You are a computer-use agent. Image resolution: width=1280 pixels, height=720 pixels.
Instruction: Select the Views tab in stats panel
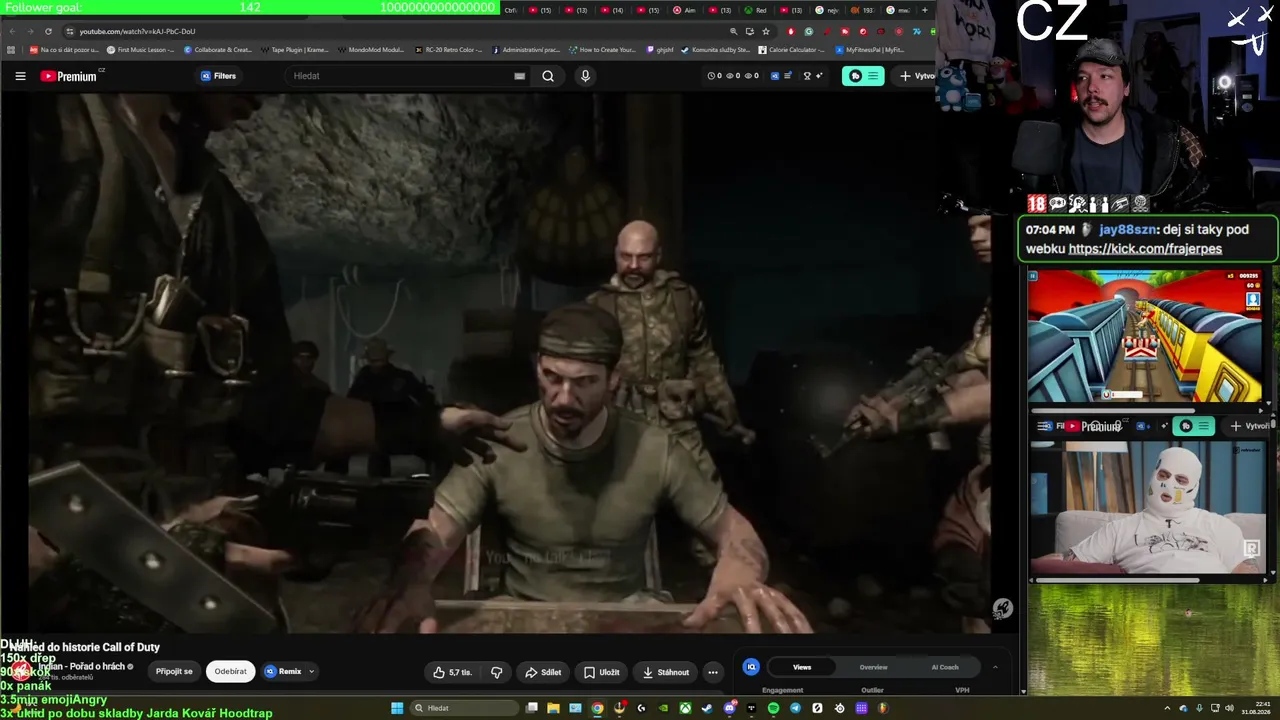[802, 667]
